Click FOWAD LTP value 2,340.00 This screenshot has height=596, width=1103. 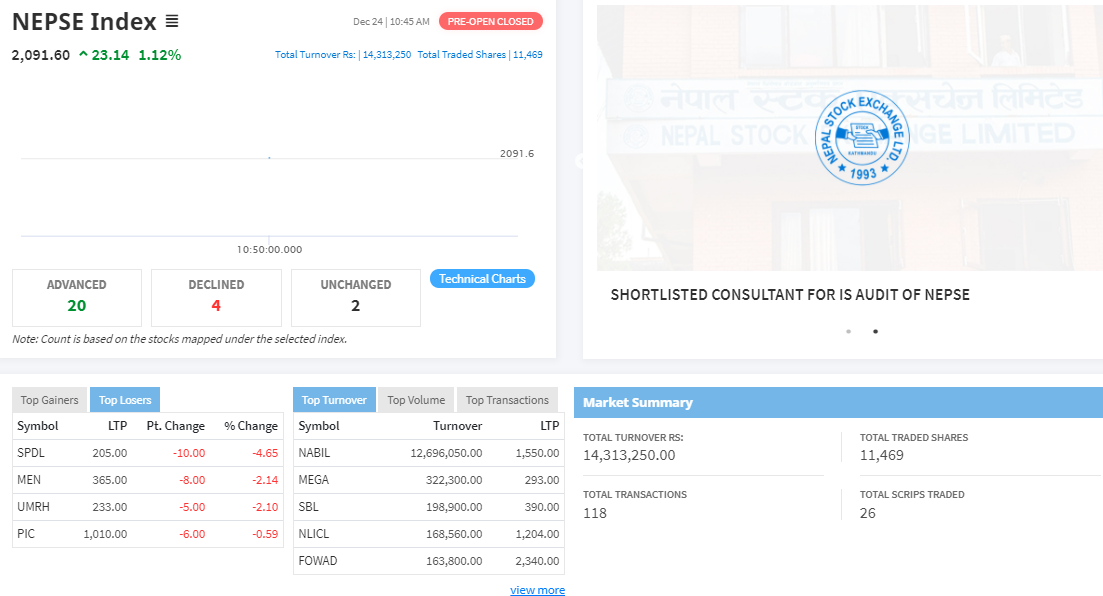tap(537, 561)
